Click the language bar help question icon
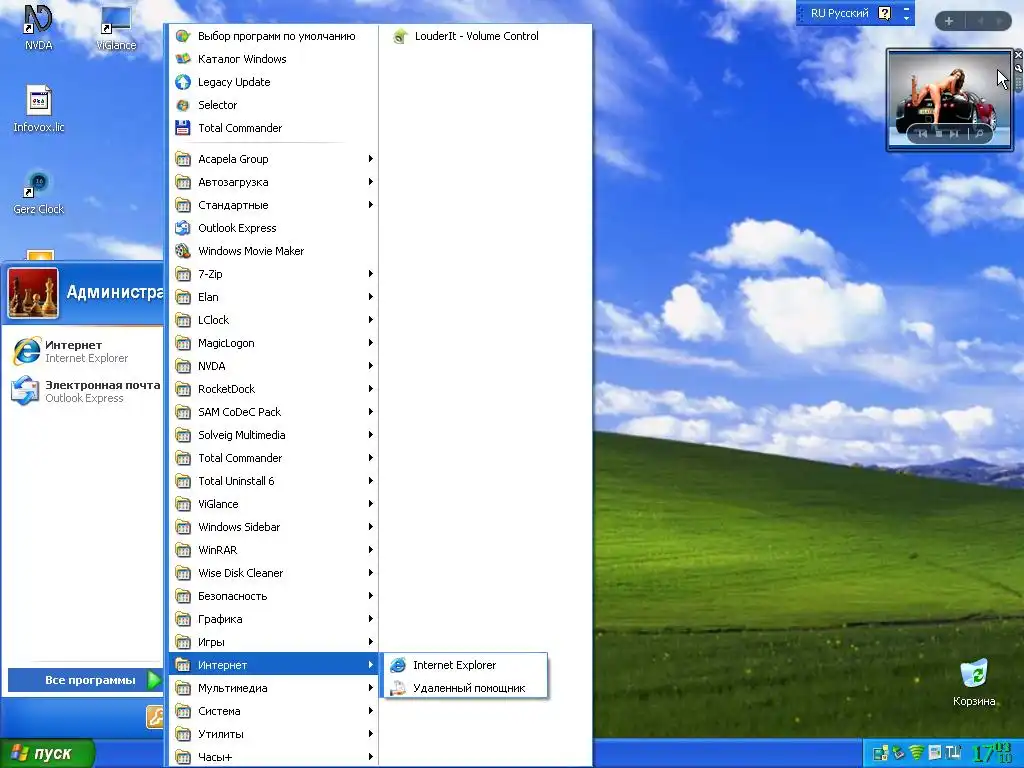1024x768 pixels. tap(884, 13)
